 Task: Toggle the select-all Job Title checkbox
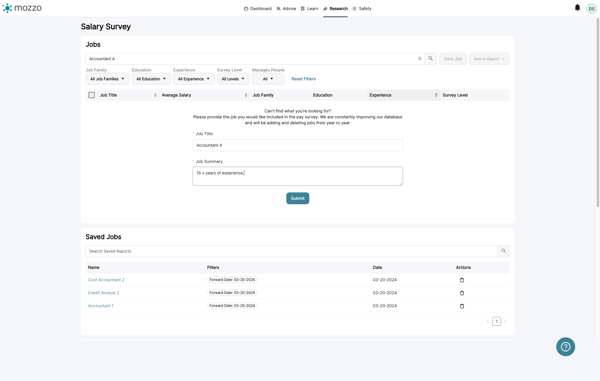pos(91,95)
